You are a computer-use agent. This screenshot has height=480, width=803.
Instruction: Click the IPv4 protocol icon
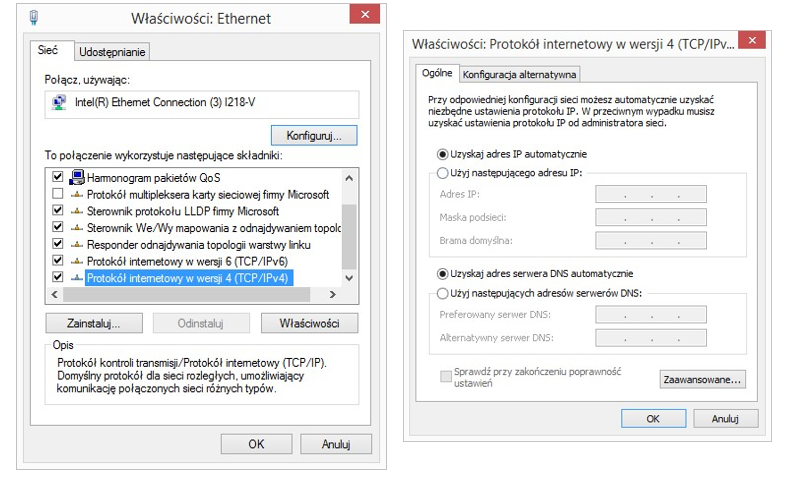[x=76, y=278]
